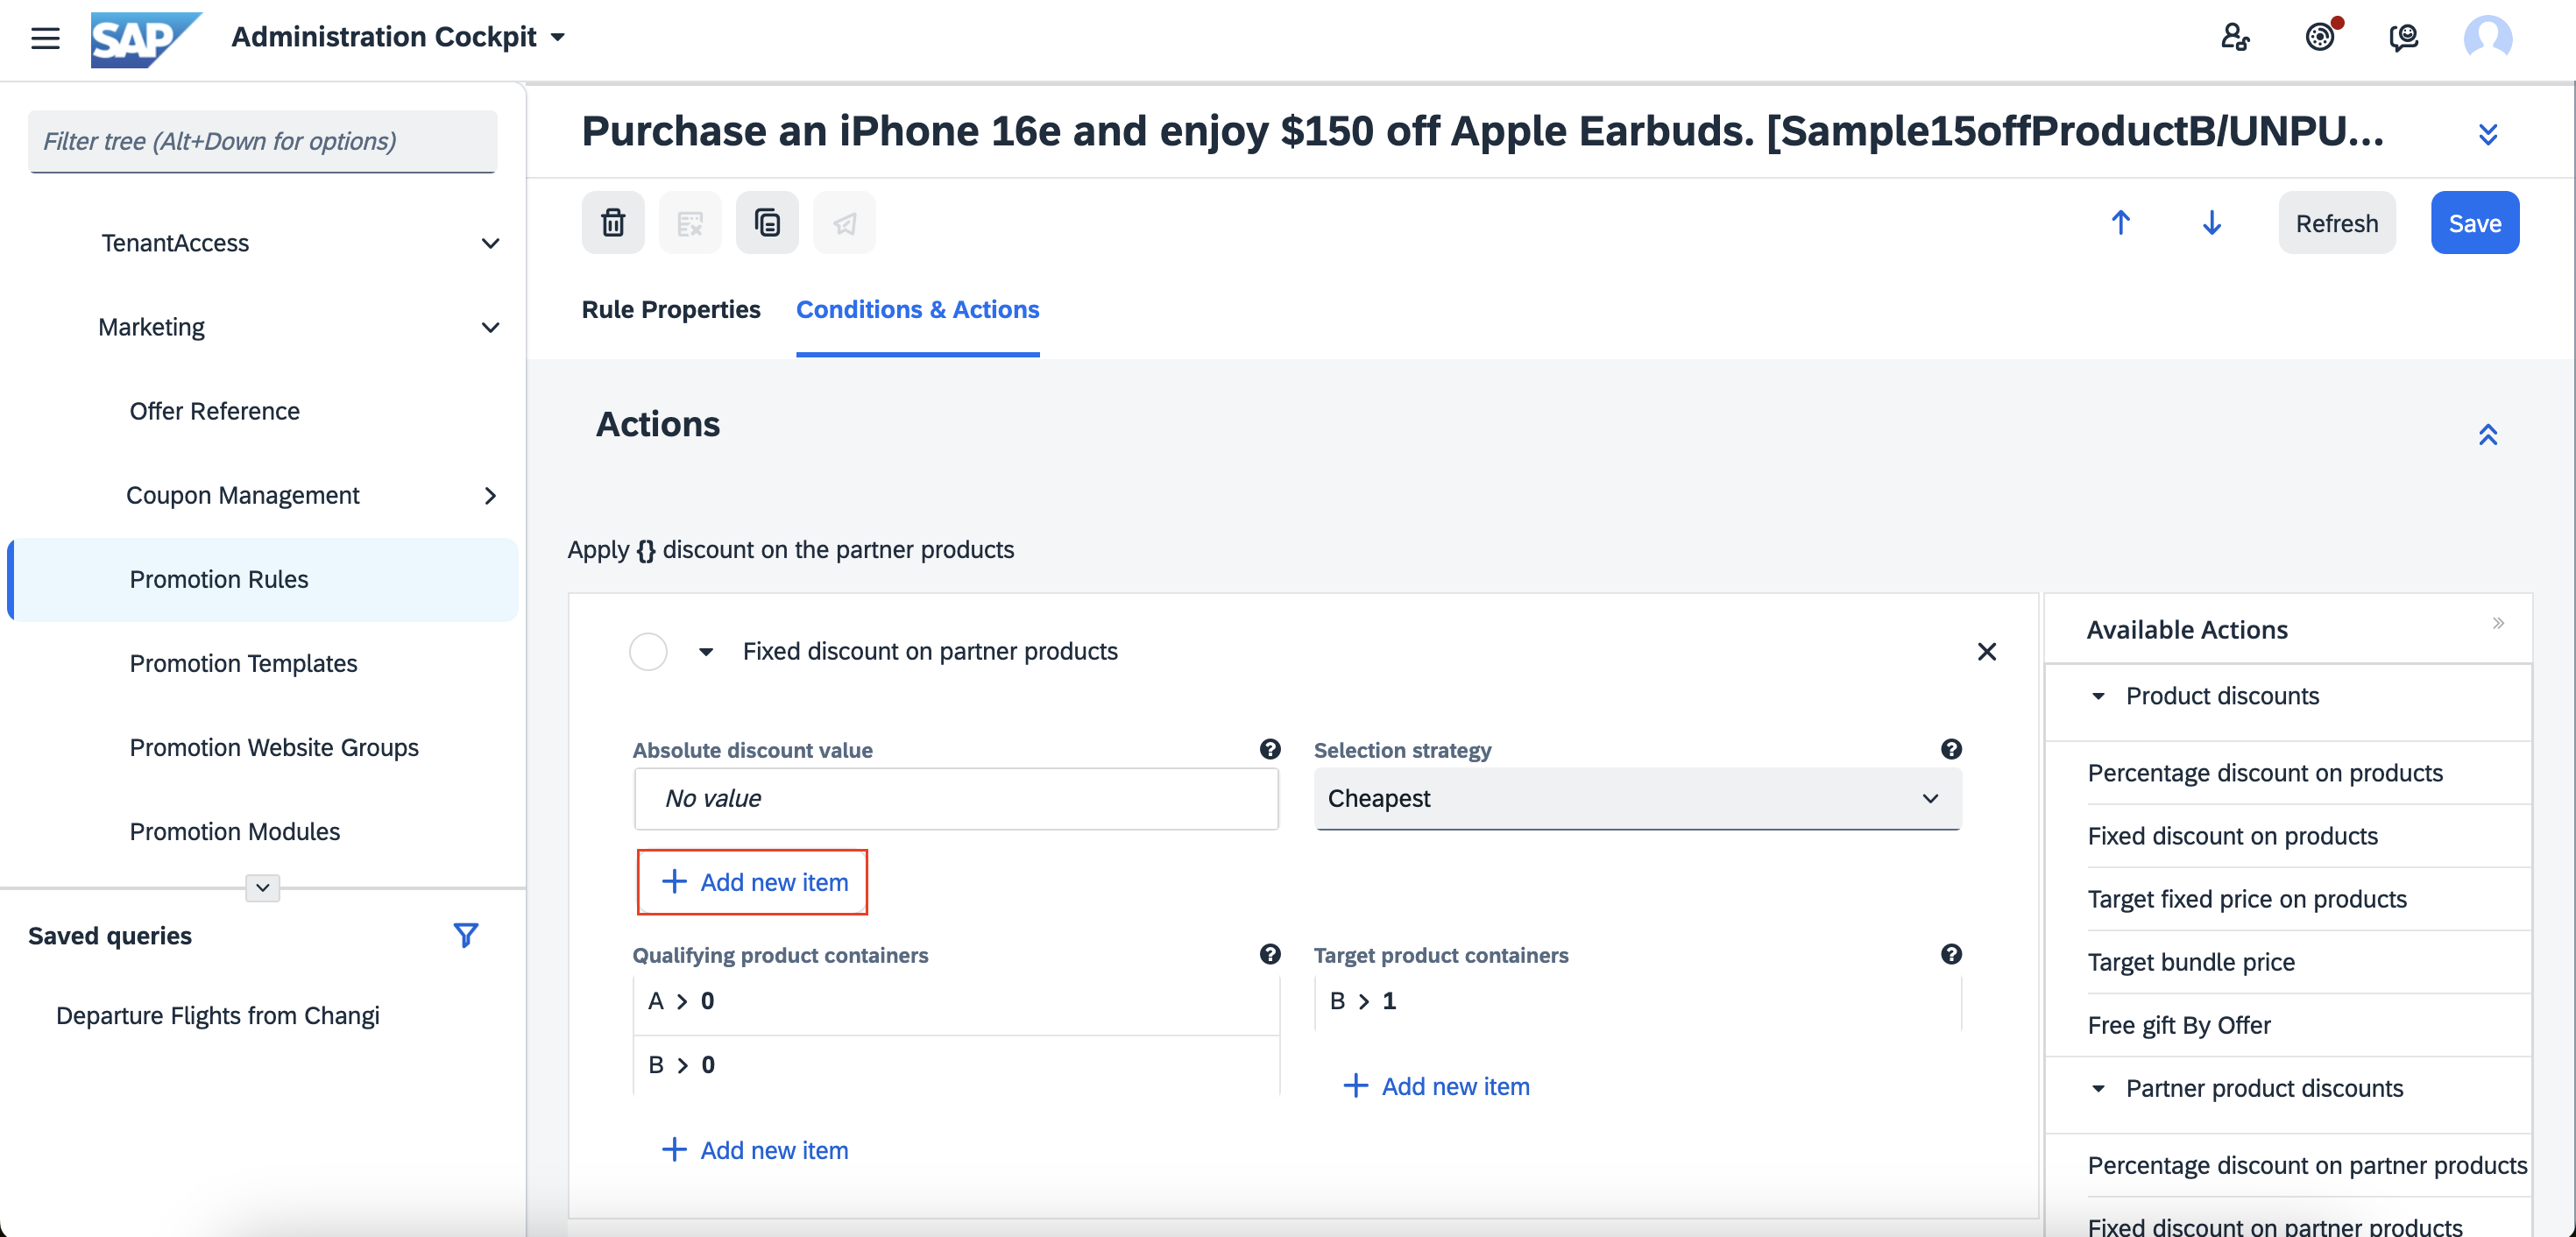The height and width of the screenshot is (1237, 2576).
Task: Open Promotion Templates in the sidebar
Action: pos(243,663)
